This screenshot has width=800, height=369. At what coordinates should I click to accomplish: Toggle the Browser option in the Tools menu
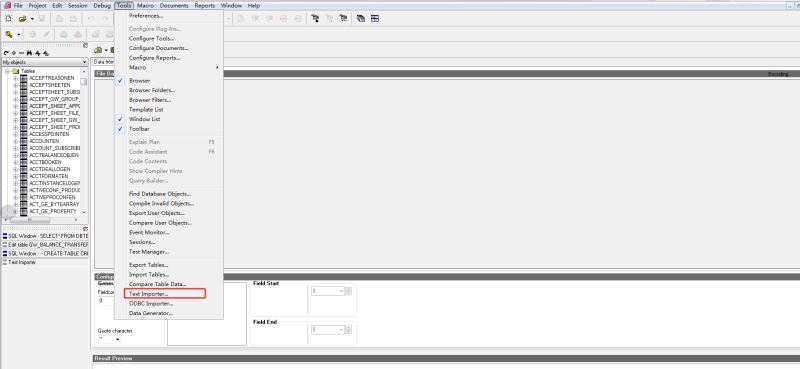click(139, 81)
